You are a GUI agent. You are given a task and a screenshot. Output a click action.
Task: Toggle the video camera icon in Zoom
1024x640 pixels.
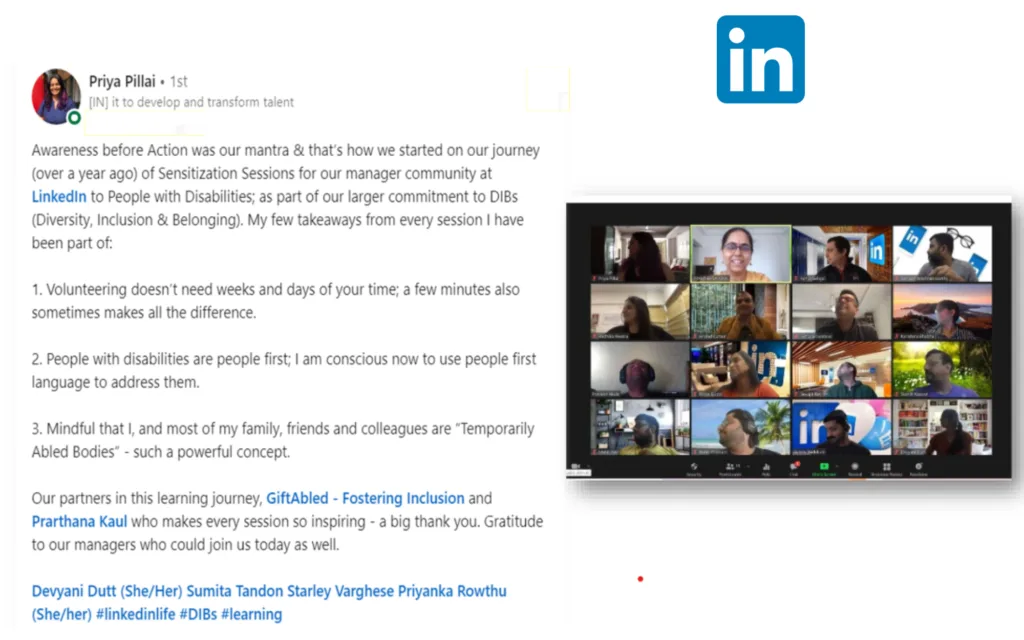576,466
